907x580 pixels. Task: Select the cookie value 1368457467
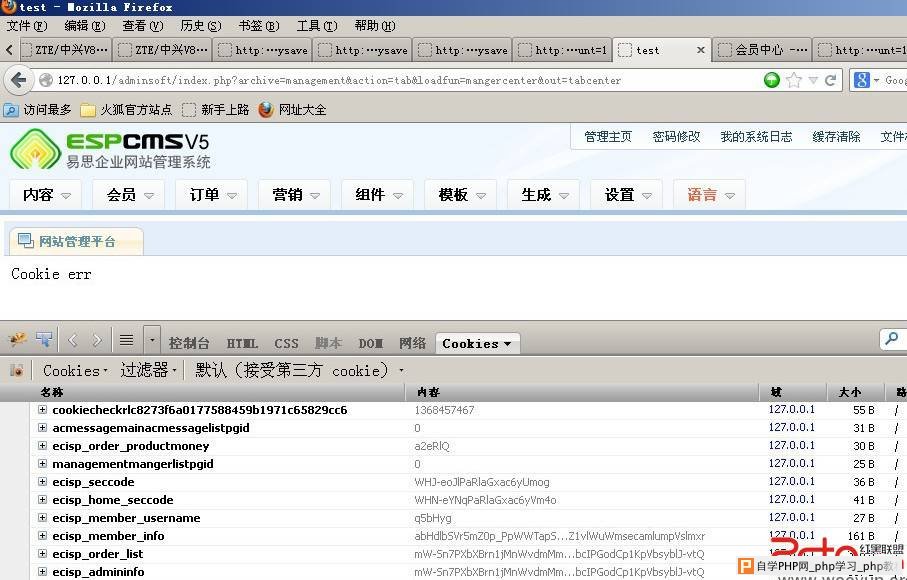click(444, 410)
